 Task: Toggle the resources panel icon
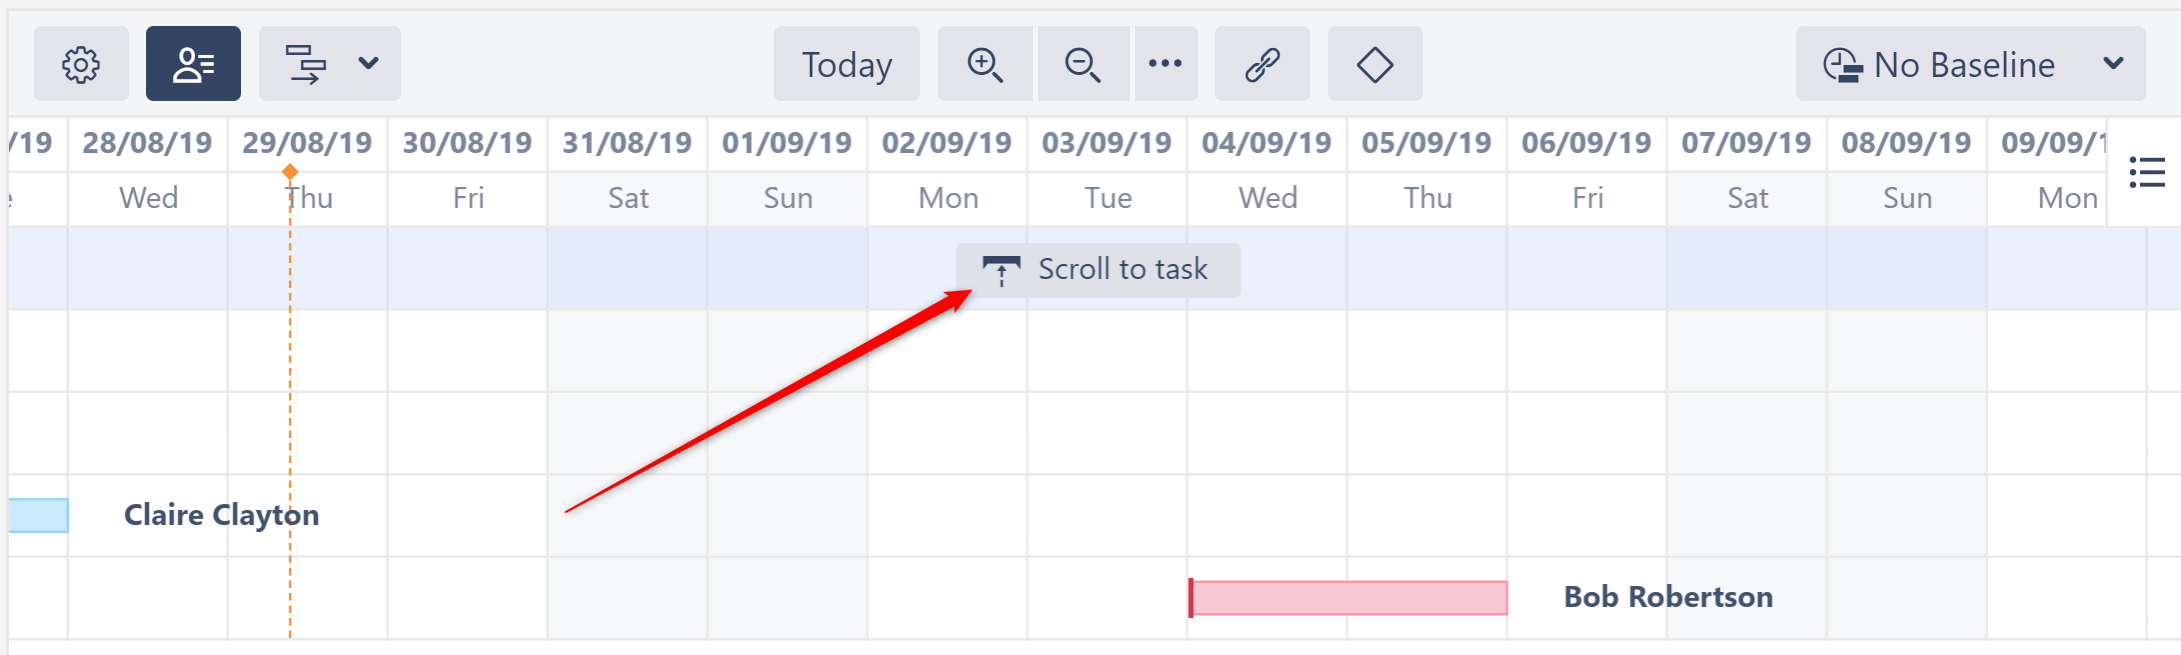click(193, 63)
